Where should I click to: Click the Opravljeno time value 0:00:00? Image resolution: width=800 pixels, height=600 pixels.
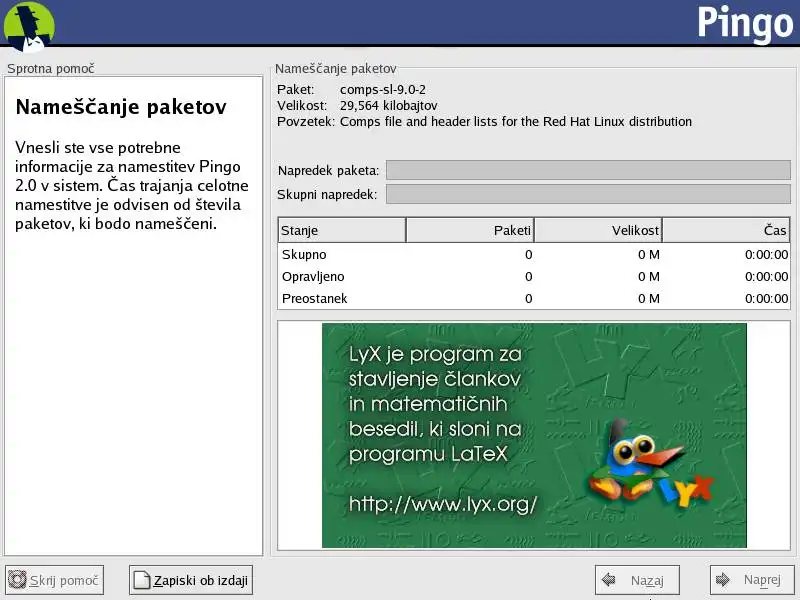(766, 277)
